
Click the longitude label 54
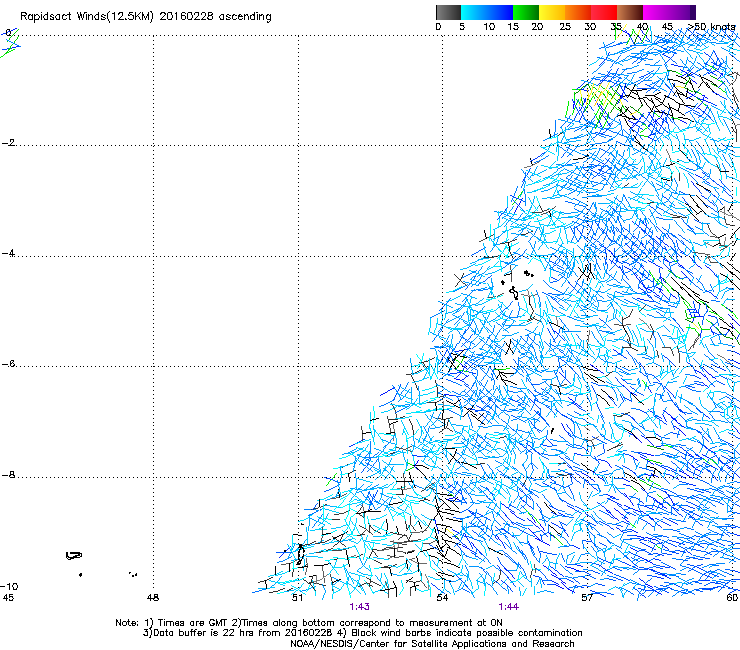[x=442, y=598]
